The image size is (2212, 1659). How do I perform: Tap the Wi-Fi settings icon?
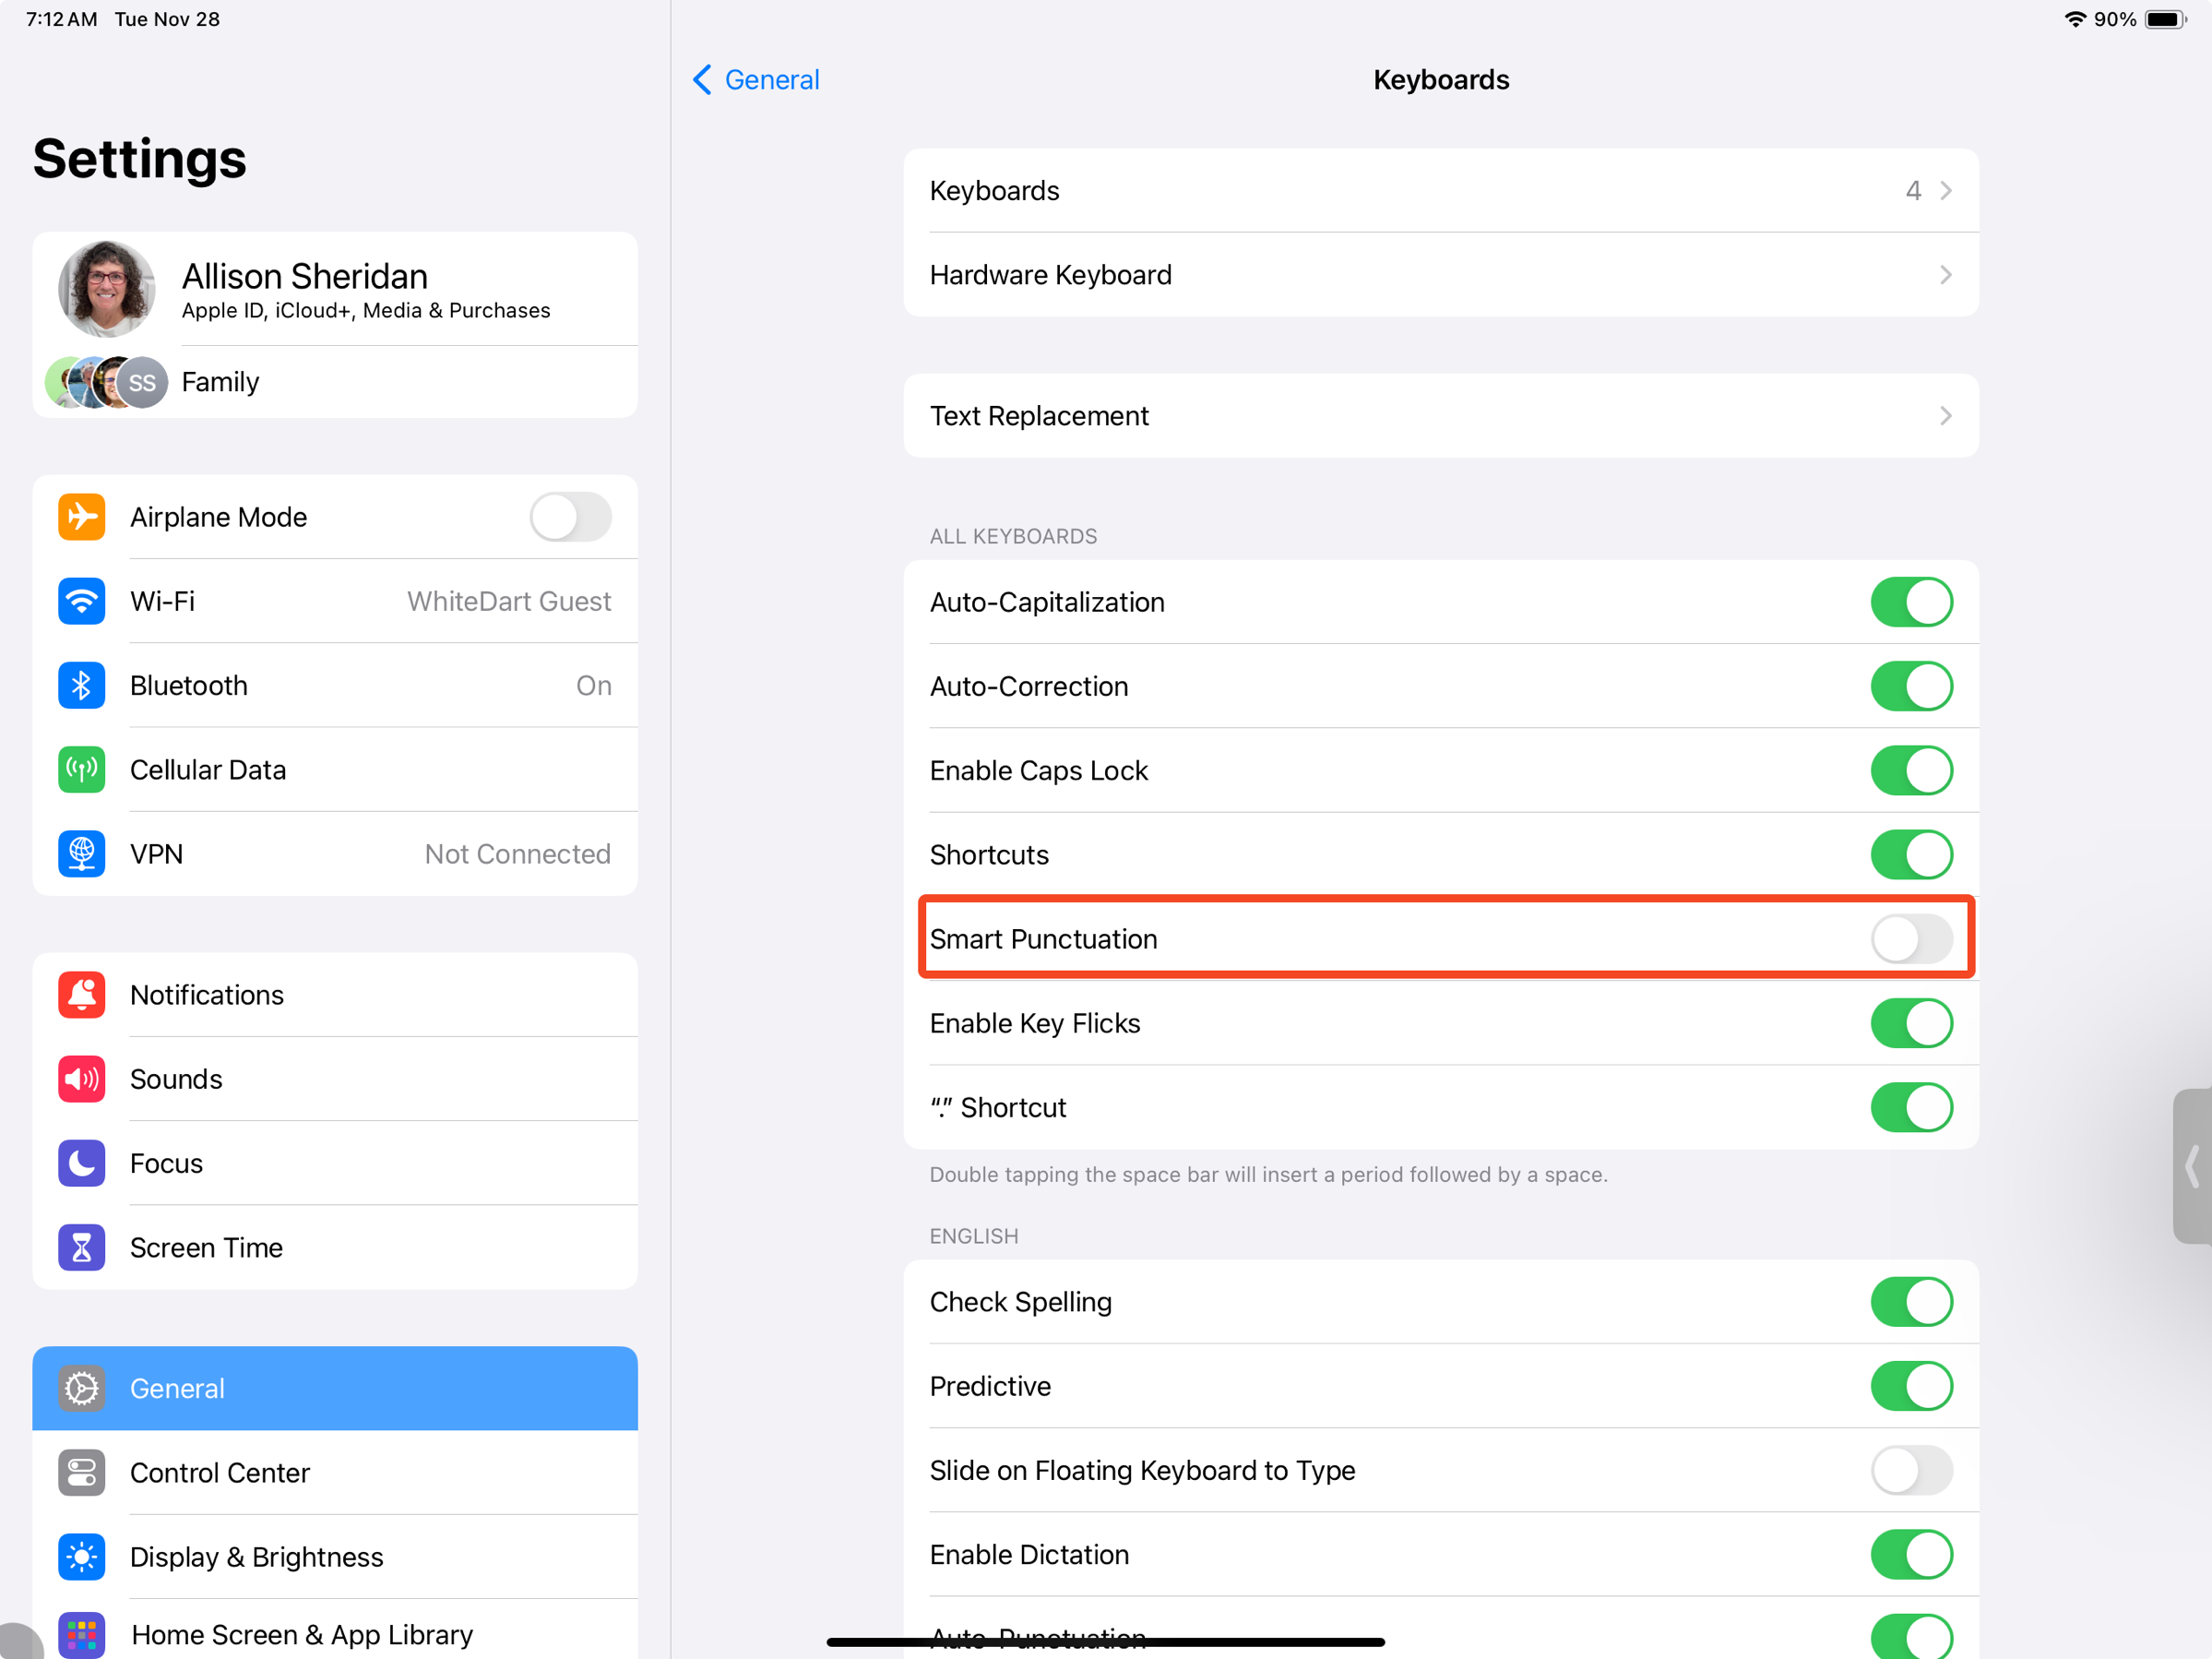(81, 601)
